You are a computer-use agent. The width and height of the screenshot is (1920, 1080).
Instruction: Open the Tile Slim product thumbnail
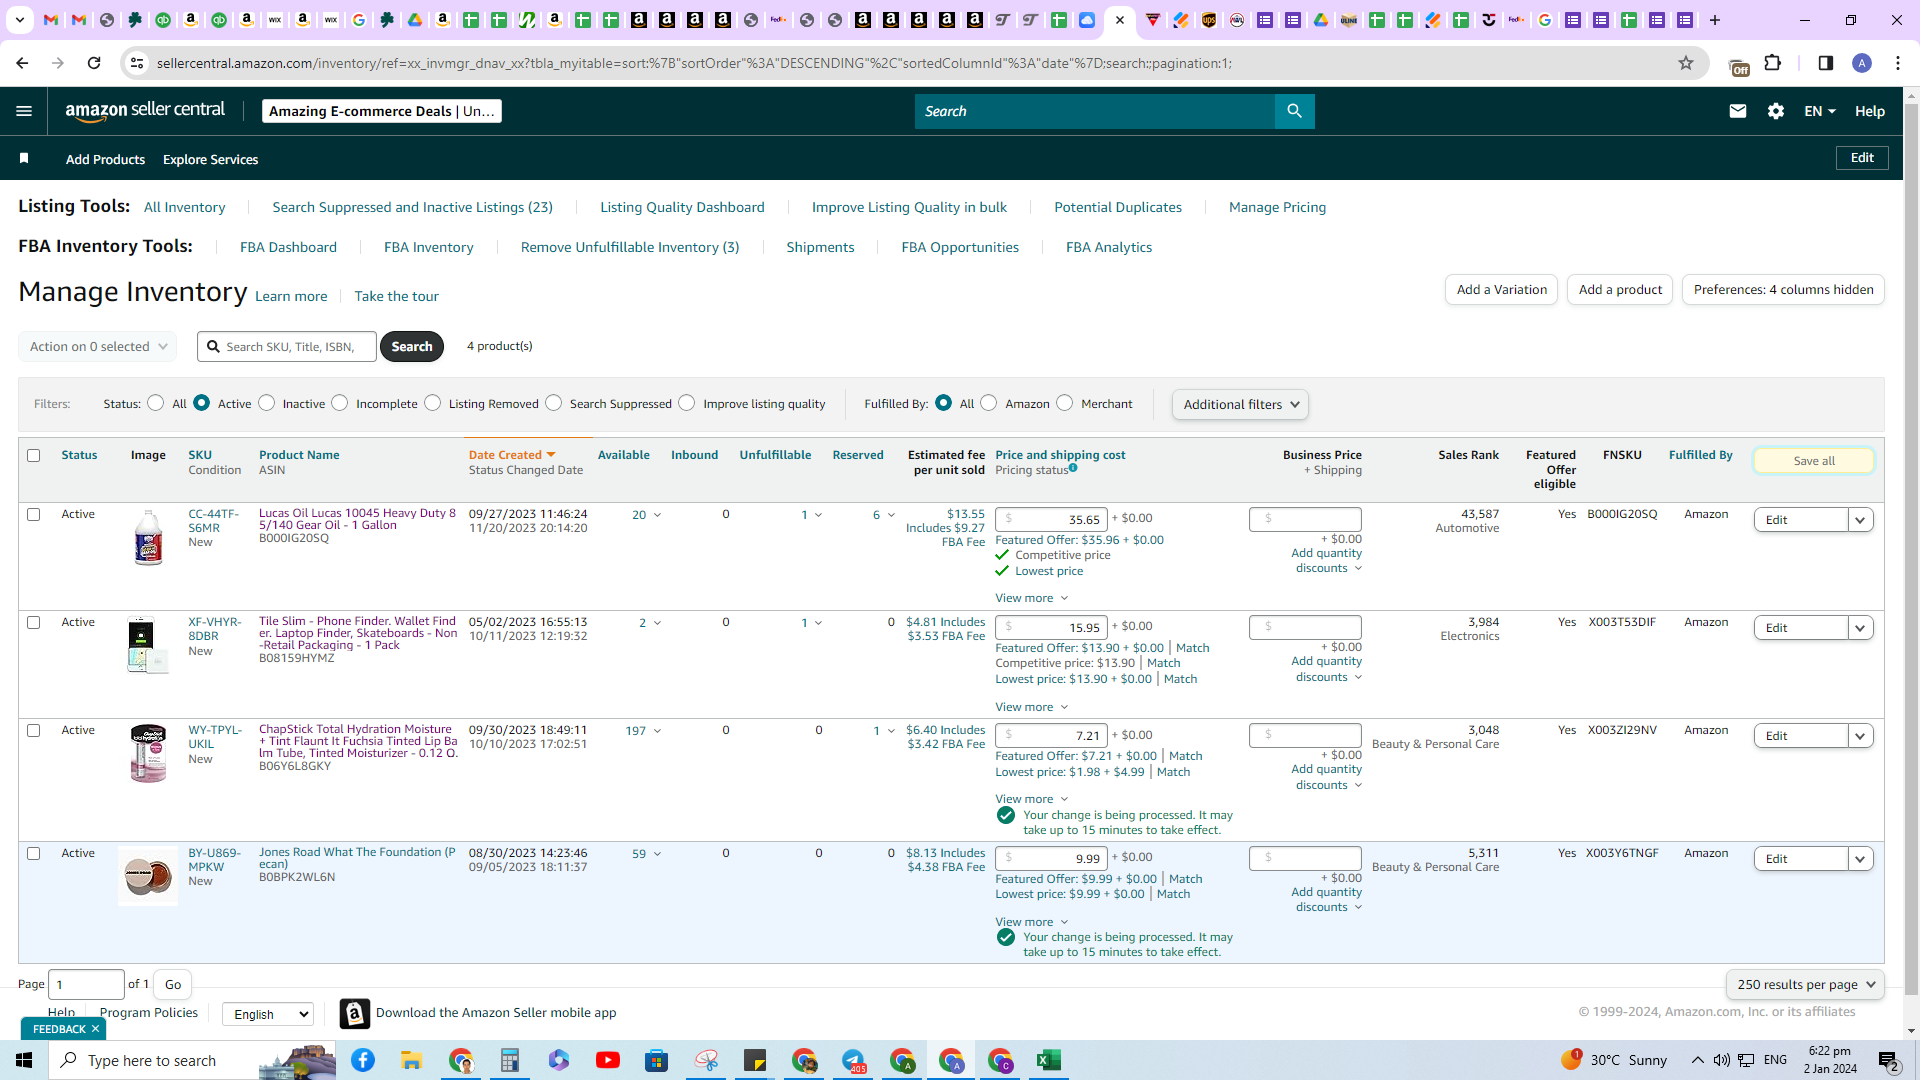[x=147, y=646]
